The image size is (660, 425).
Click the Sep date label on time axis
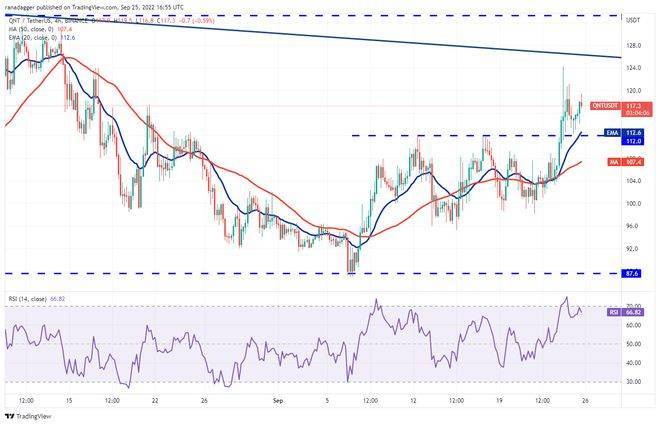[x=278, y=398]
